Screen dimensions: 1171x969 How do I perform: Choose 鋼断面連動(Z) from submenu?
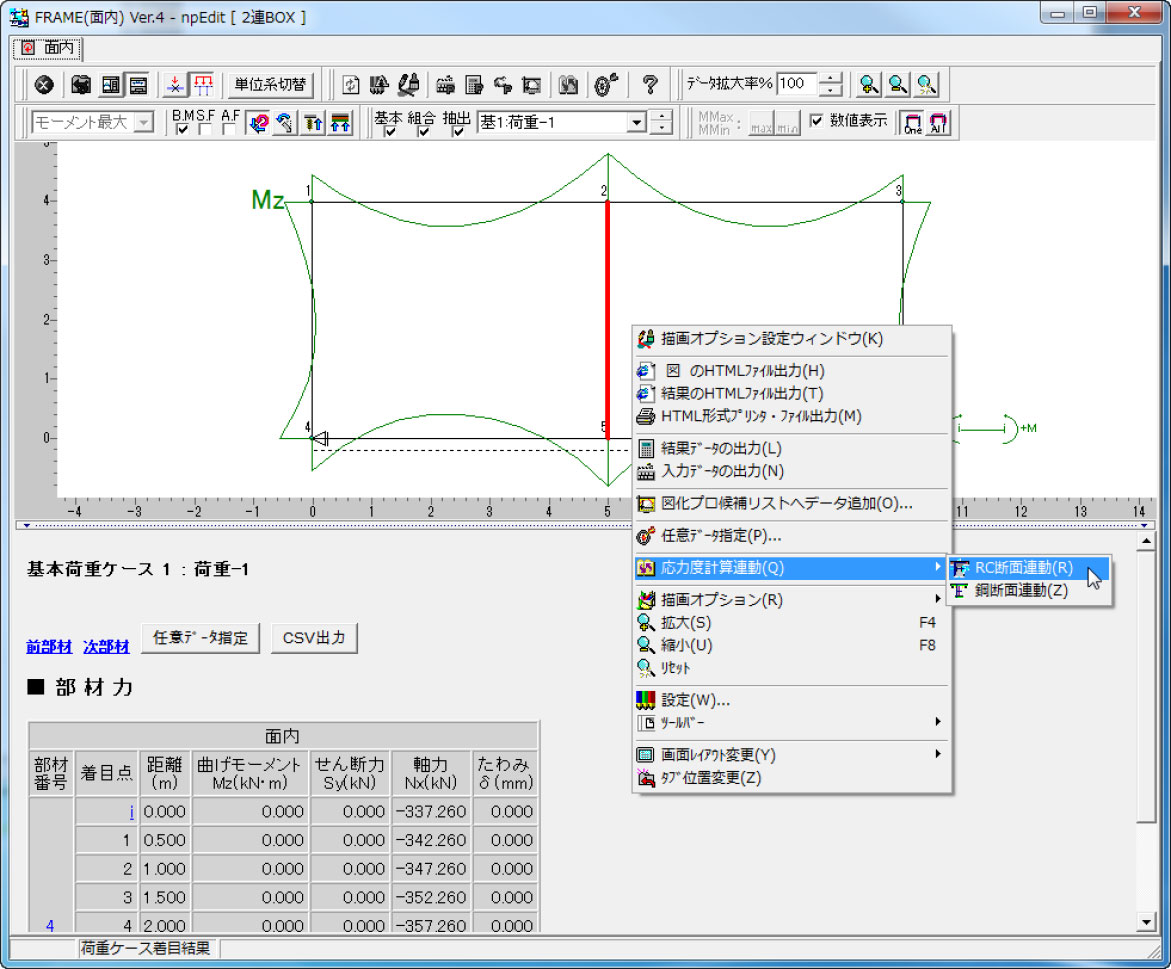(x=1029, y=591)
